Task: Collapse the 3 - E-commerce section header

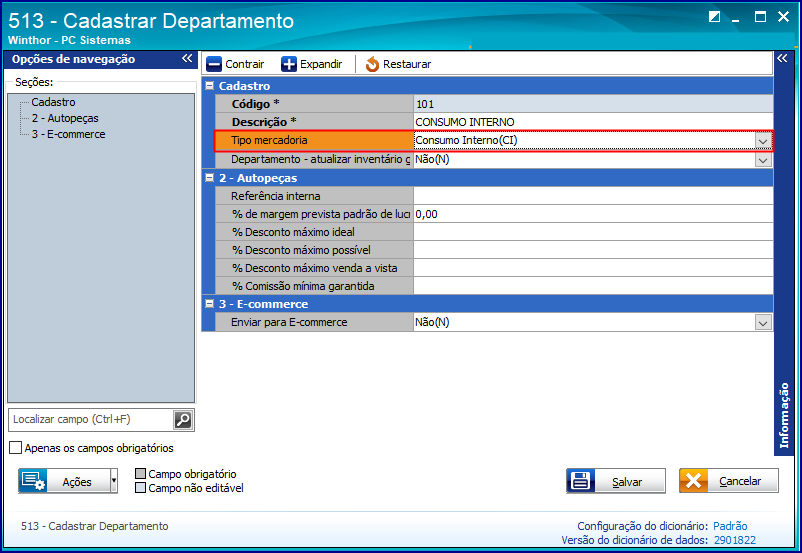Action: [x=209, y=303]
